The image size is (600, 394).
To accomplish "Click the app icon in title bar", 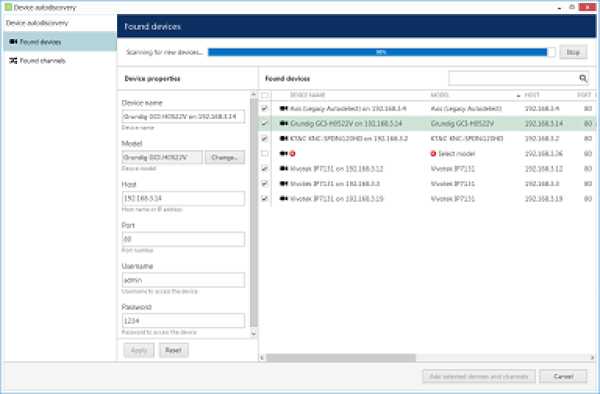I will [x=8, y=7].
